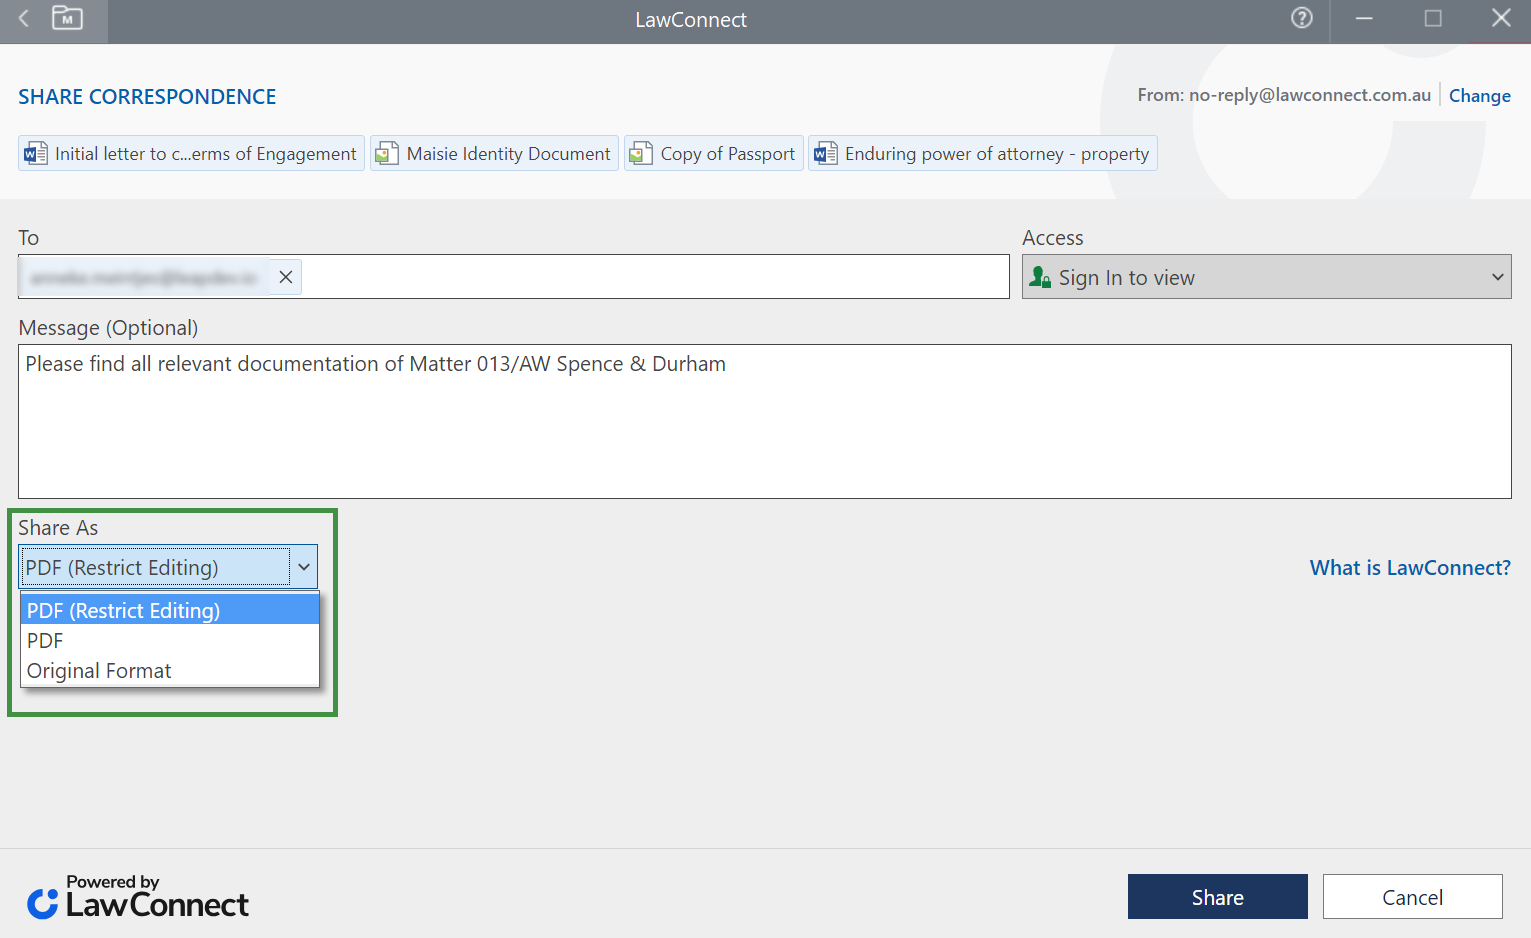Click the Share button
The width and height of the screenshot is (1531, 938).
tap(1217, 897)
